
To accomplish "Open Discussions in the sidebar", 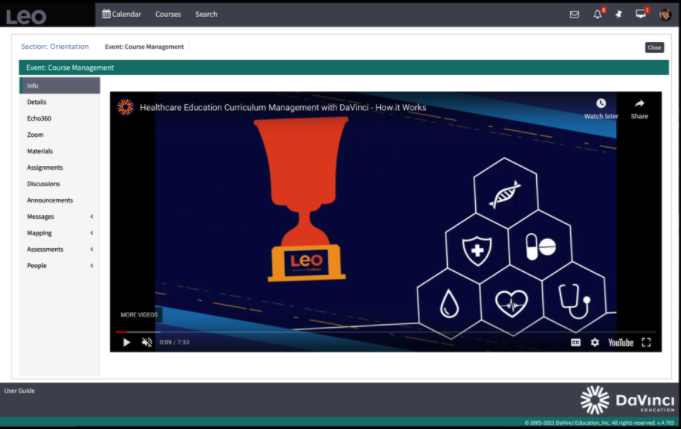I will [43, 184].
